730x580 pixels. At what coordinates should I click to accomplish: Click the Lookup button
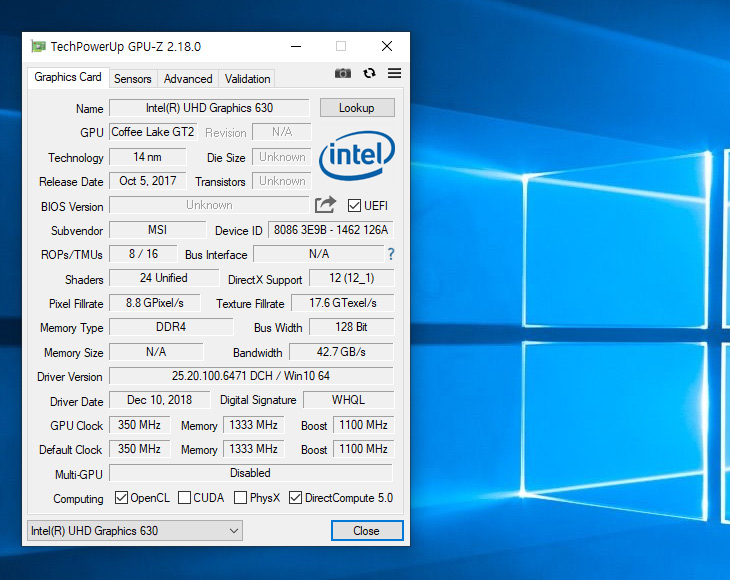pyautogui.click(x=357, y=108)
